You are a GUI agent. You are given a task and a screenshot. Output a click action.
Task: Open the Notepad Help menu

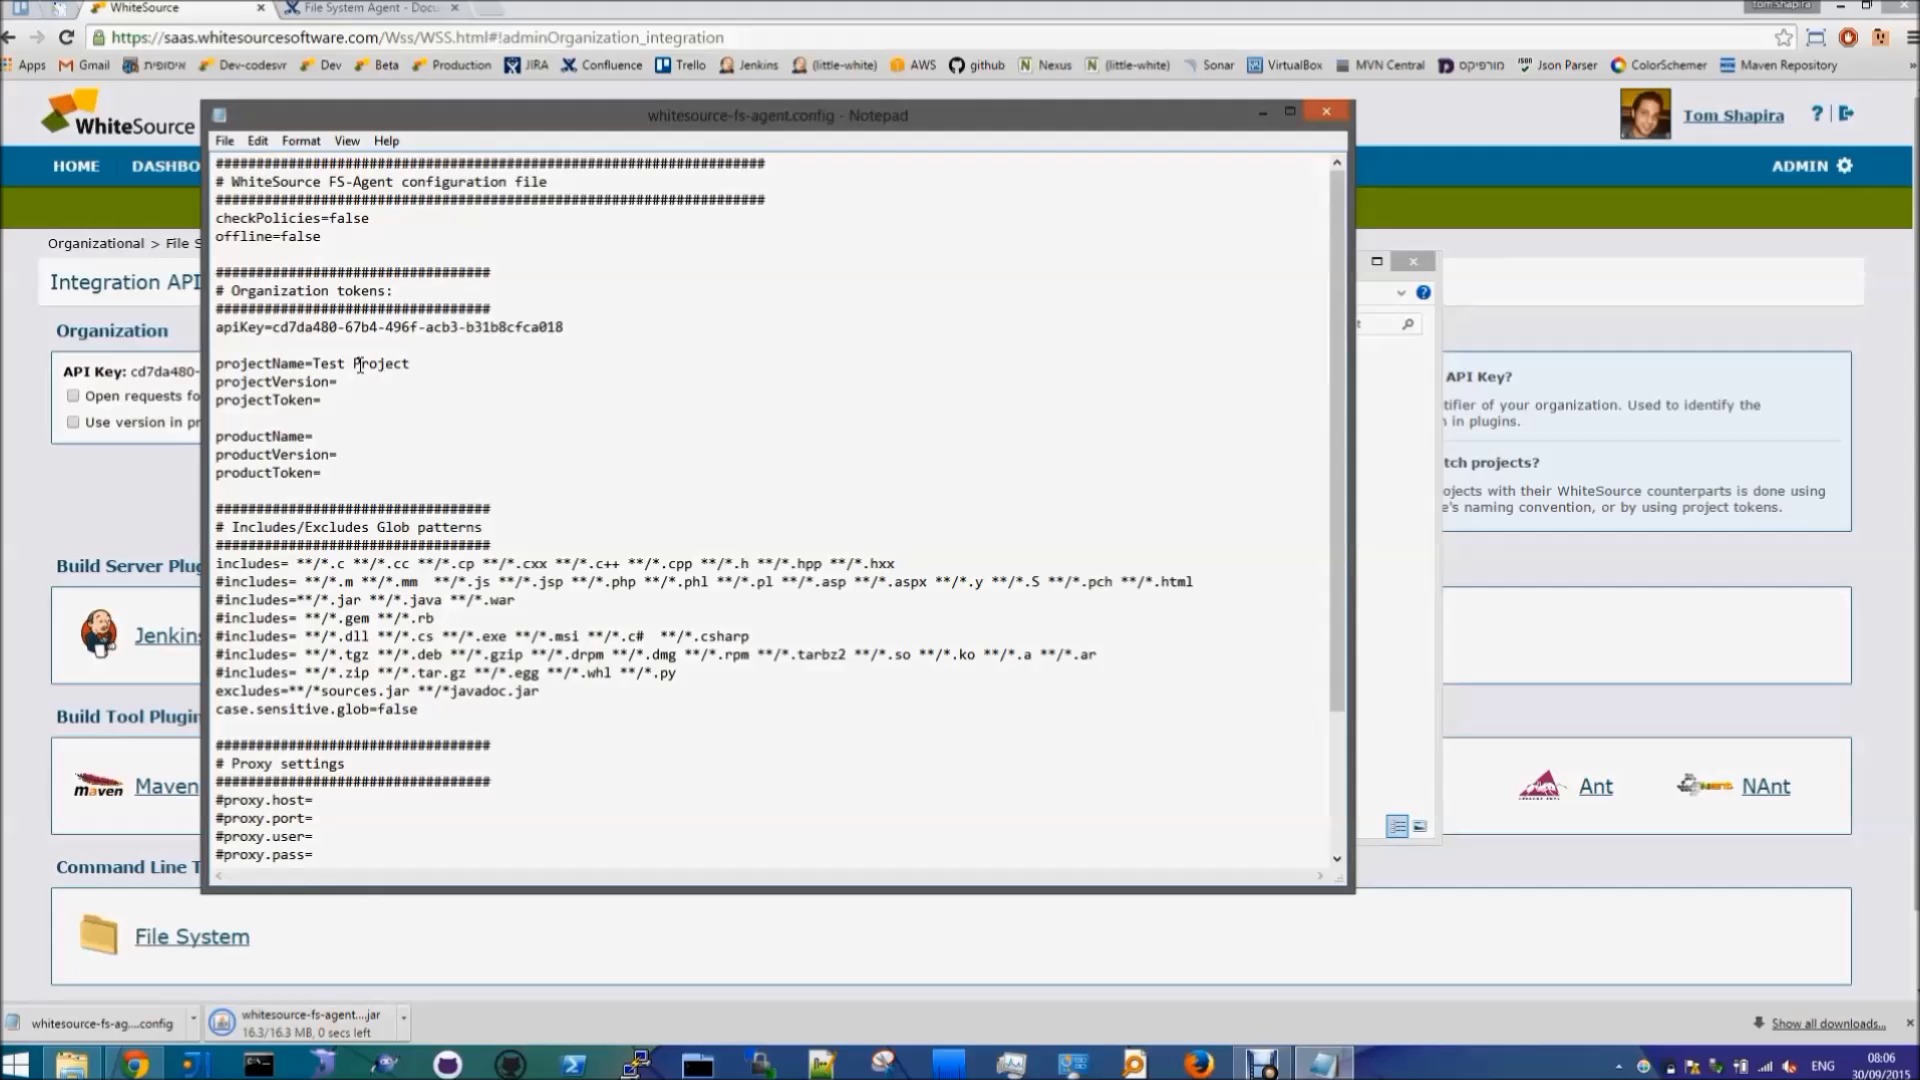386,141
